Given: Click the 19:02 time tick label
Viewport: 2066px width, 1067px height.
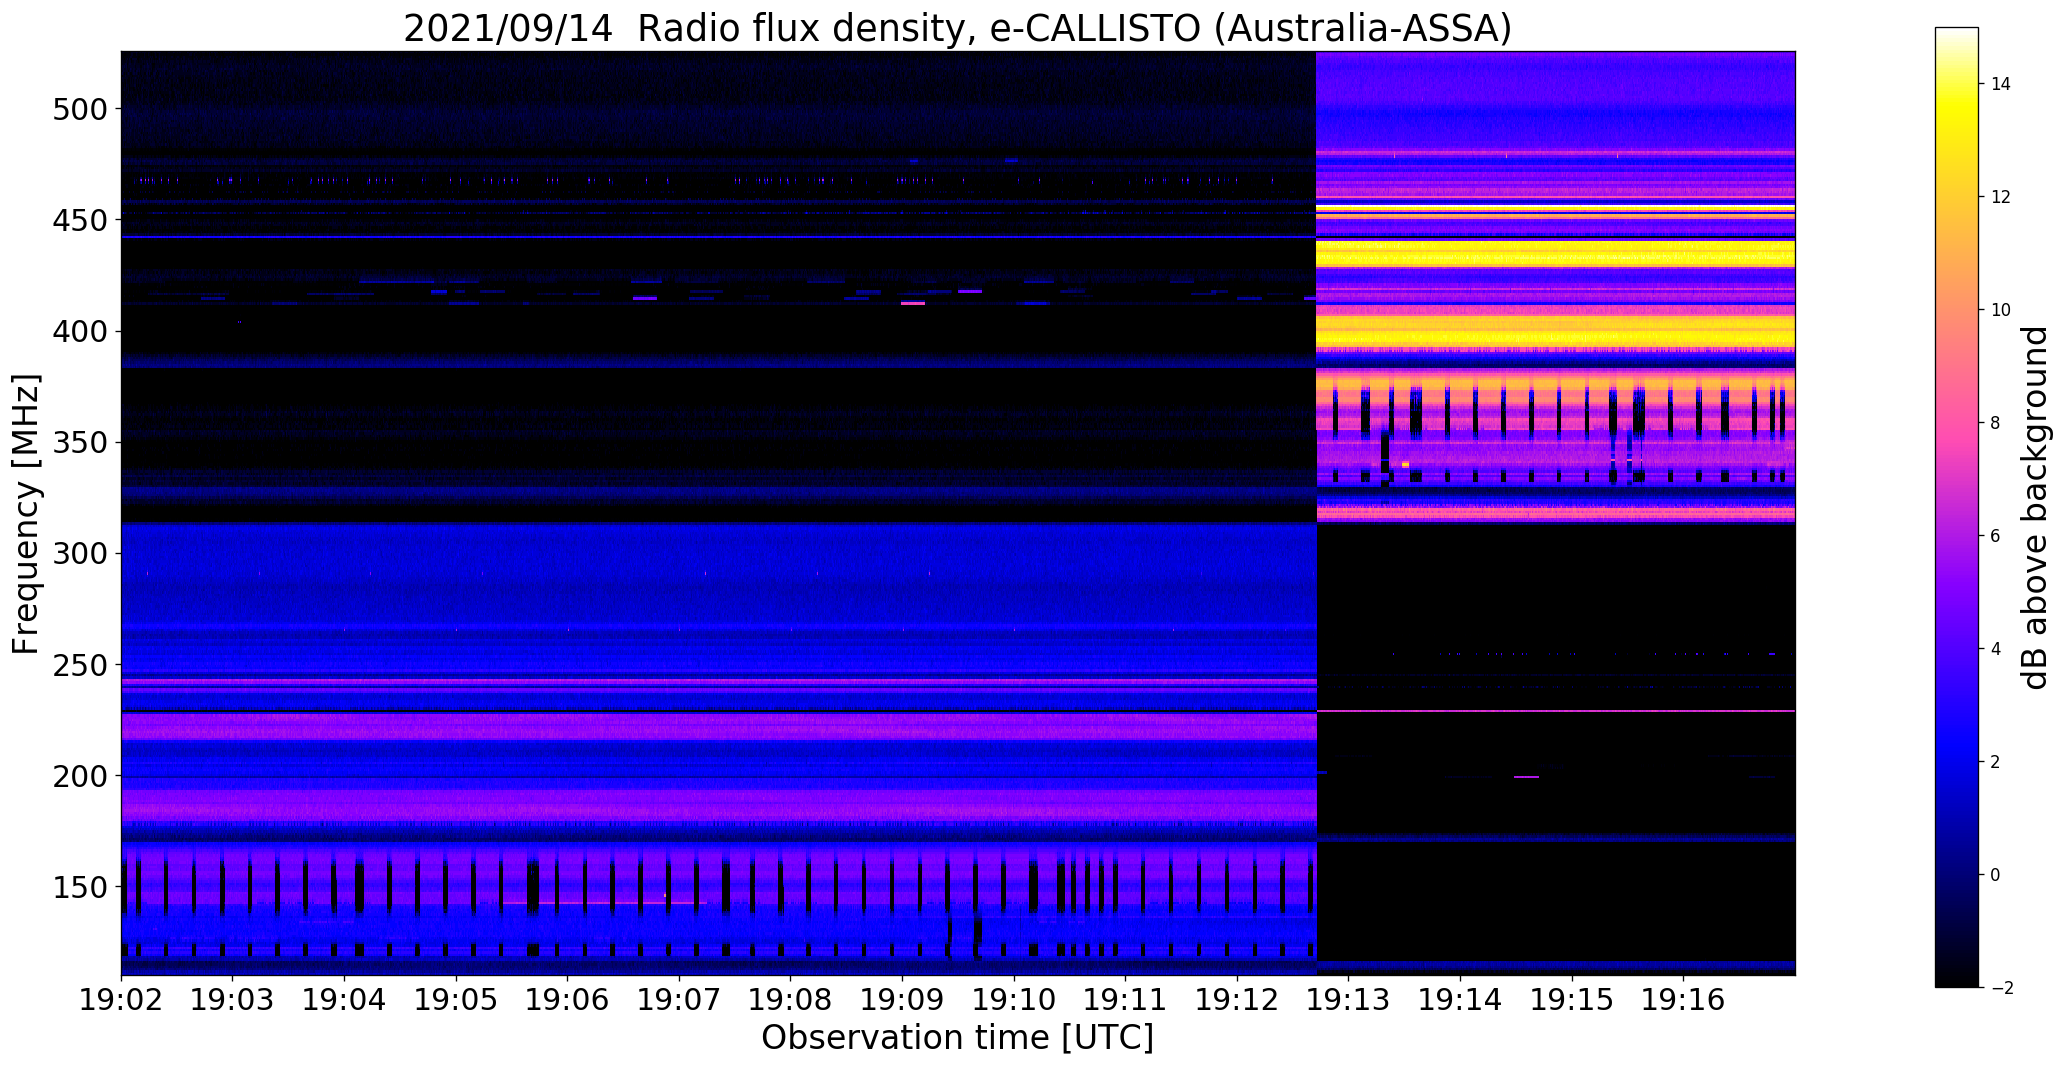Looking at the screenshot, I should [x=122, y=998].
